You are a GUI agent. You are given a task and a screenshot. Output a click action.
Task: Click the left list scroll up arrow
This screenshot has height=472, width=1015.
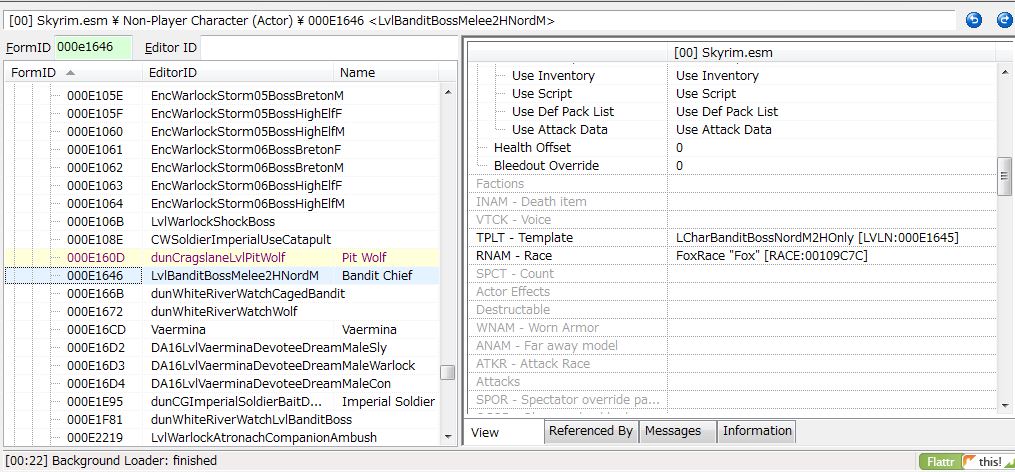click(x=448, y=93)
